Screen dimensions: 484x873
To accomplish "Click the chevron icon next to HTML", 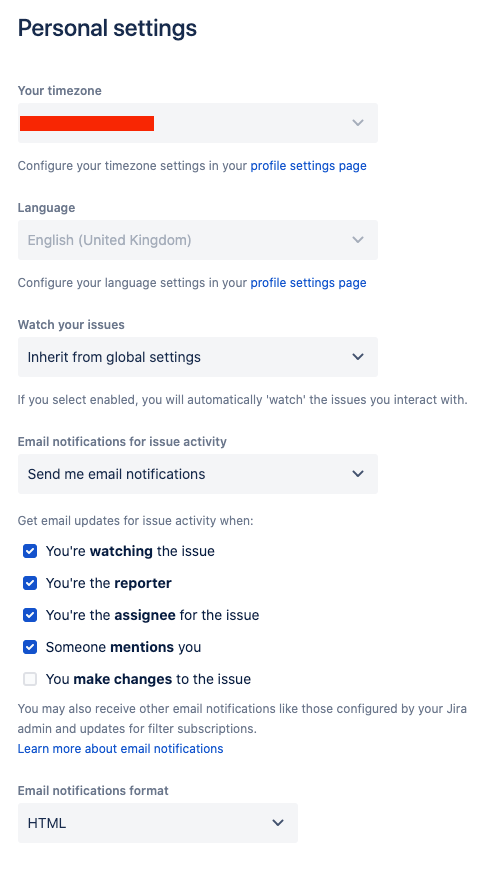I will (x=278, y=823).
